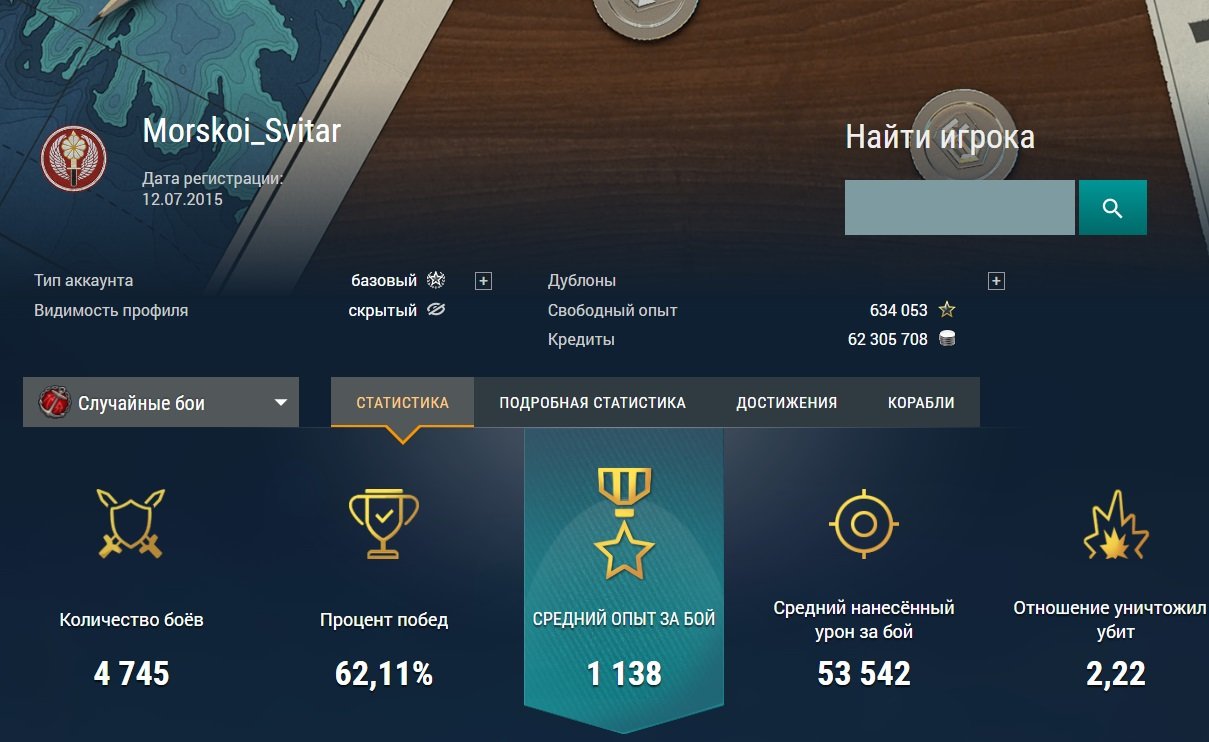The image size is (1209, 742).
Task: Select the Средний опыт за бой tile
Action: click(x=624, y=618)
